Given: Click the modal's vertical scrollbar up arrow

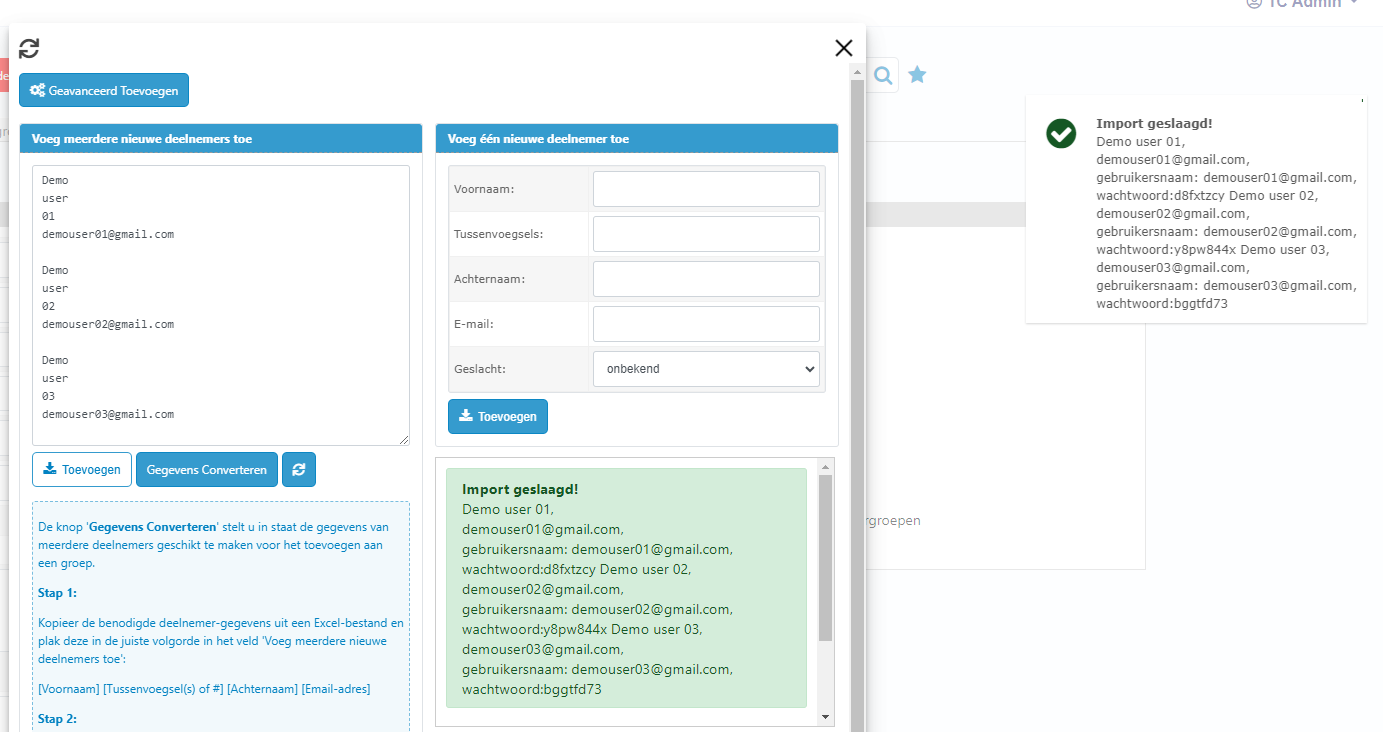Looking at the screenshot, I should [x=857, y=72].
